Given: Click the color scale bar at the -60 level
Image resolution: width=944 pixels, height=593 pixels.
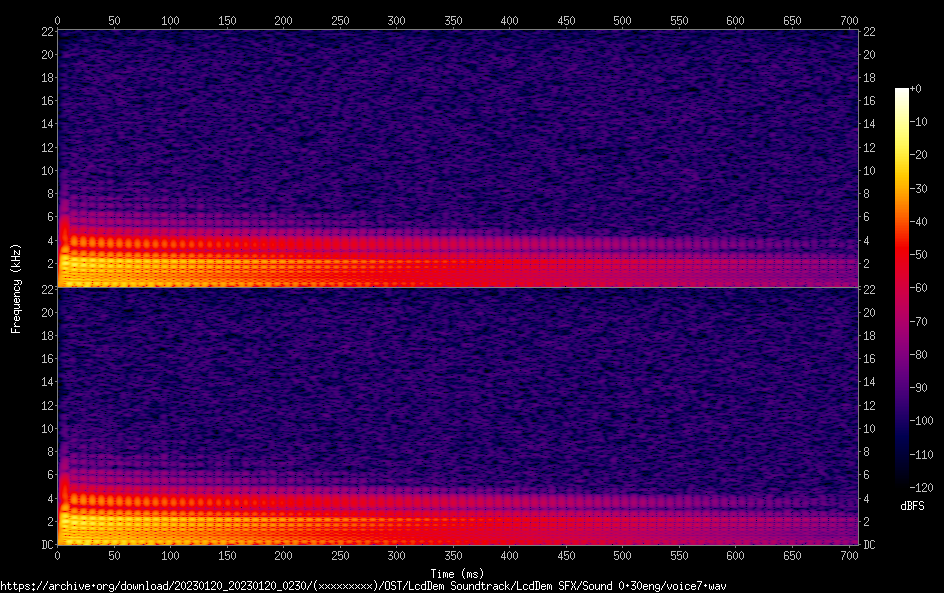Looking at the screenshot, I should 902,285.
